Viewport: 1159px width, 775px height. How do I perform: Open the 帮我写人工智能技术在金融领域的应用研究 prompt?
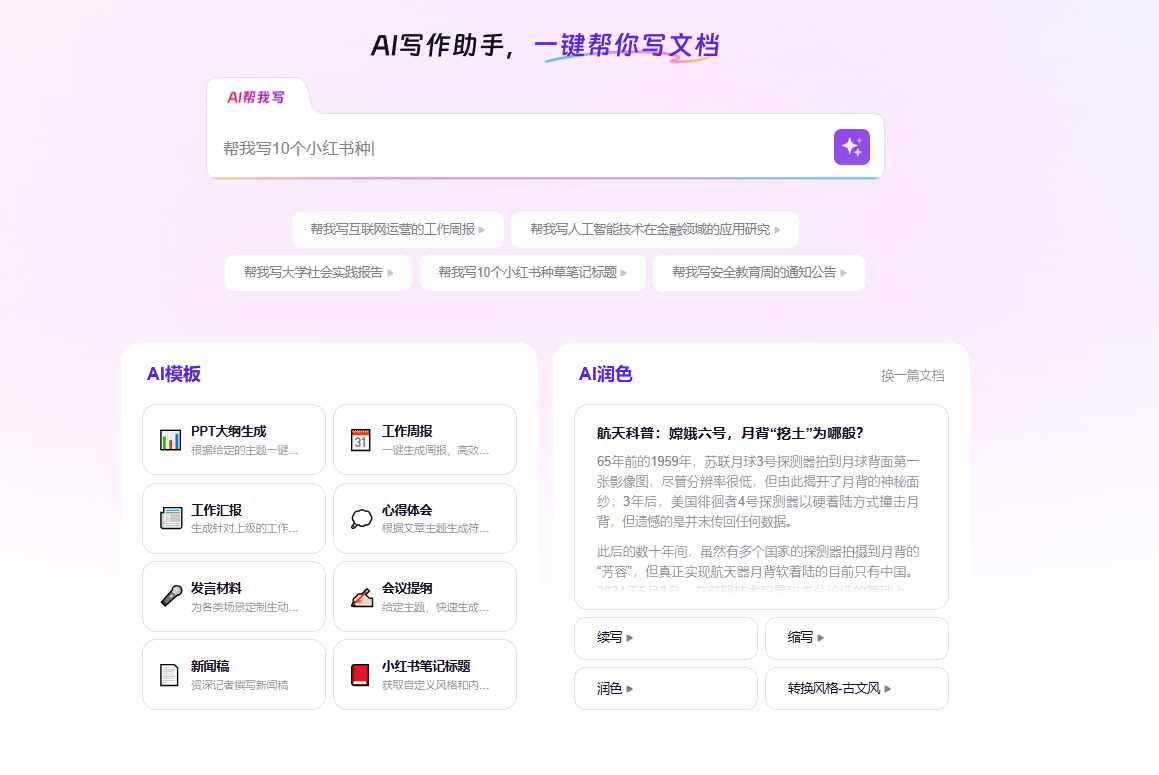pos(653,229)
